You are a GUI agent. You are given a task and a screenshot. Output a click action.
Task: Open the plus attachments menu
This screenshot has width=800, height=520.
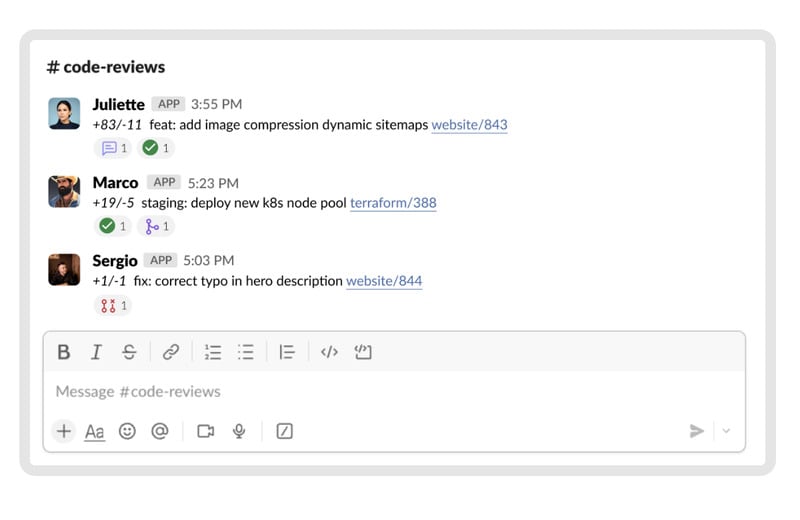[64, 431]
